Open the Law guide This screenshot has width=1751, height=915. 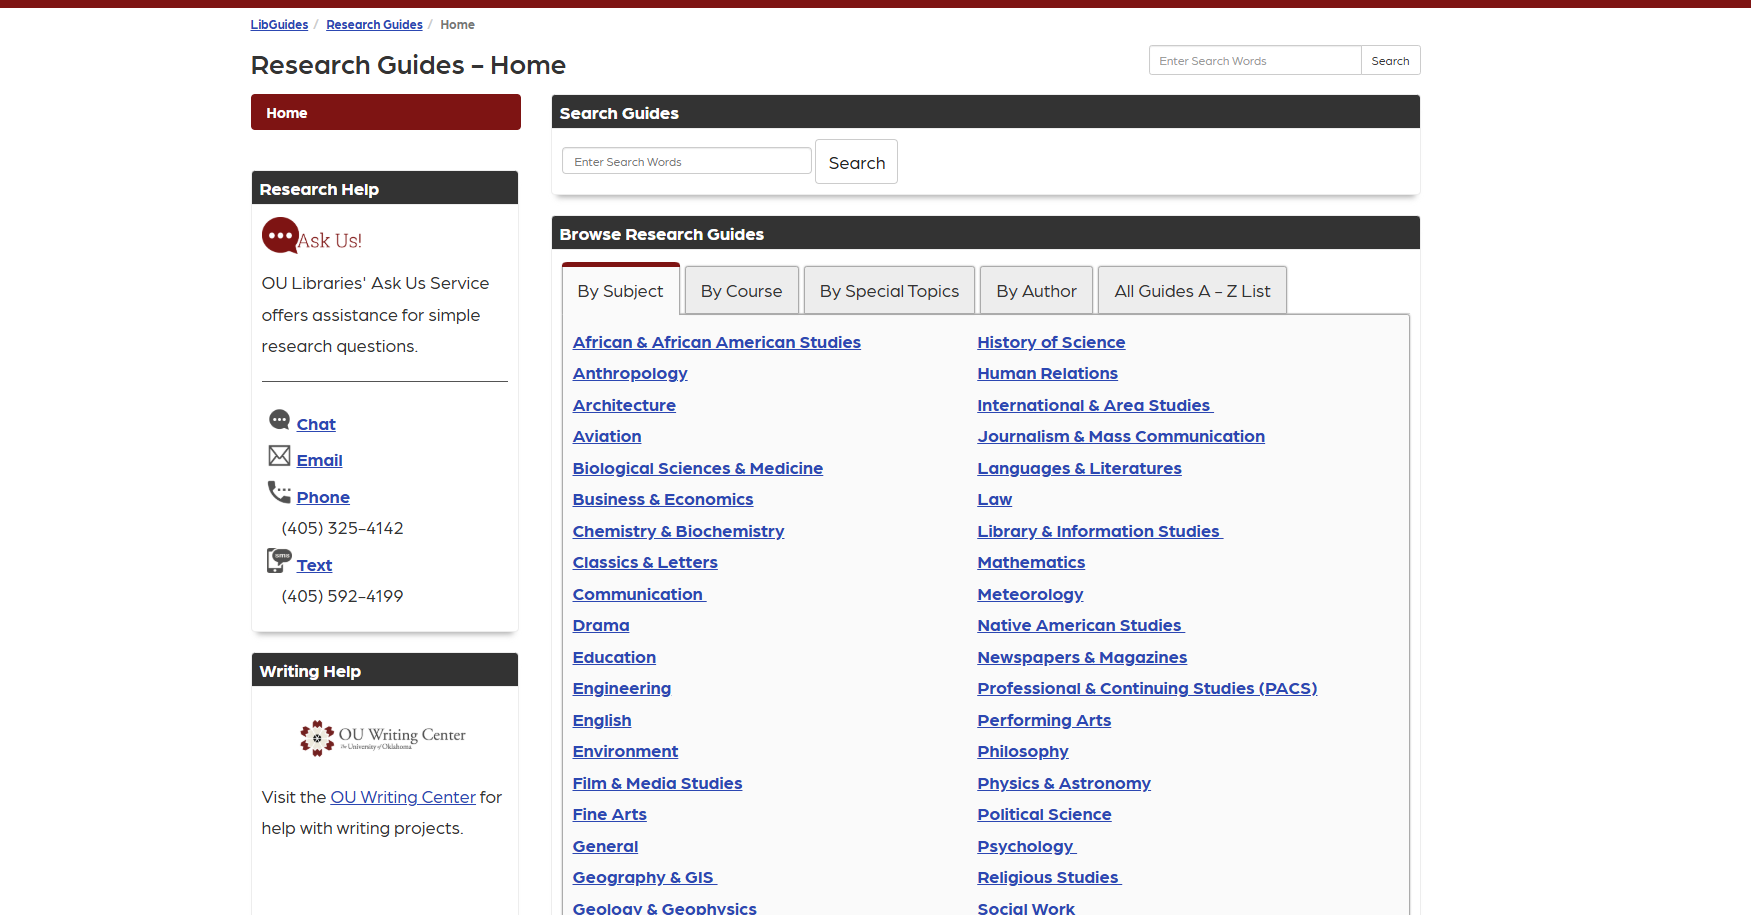[994, 499]
